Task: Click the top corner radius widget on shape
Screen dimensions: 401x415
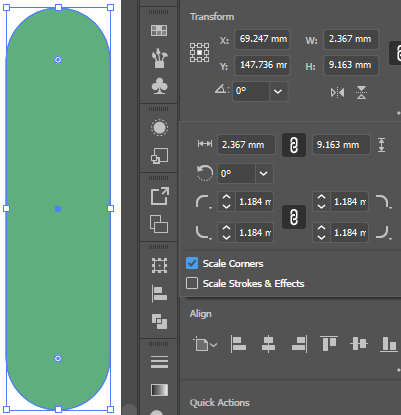Action: click(x=58, y=60)
